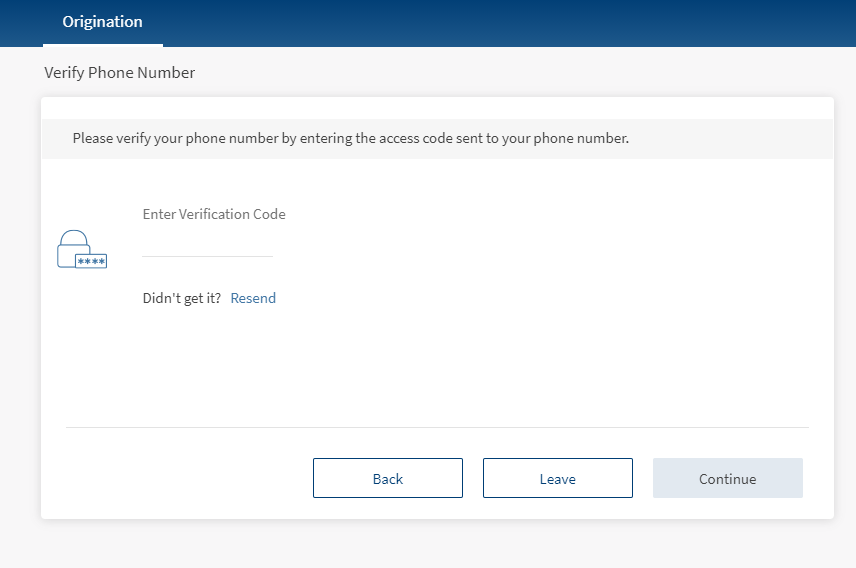Click the word "Back" inside its button
The height and width of the screenshot is (568, 856).
(x=388, y=479)
